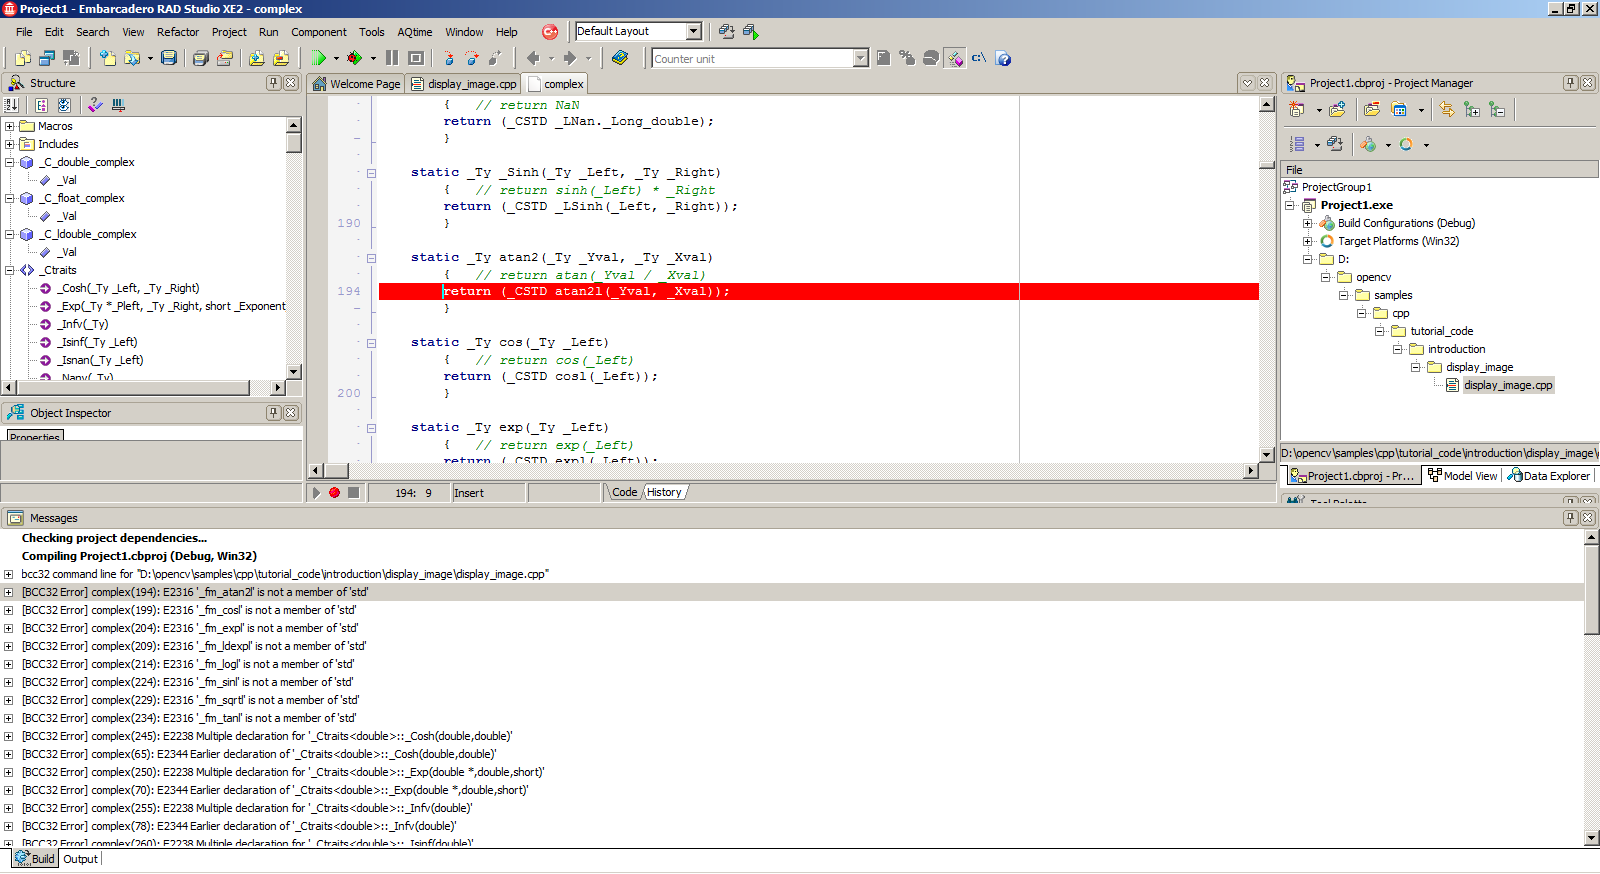The image size is (1600, 874).
Task: Click the Step Over debug icon
Action: pyautogui.click(x=471, y=58)
